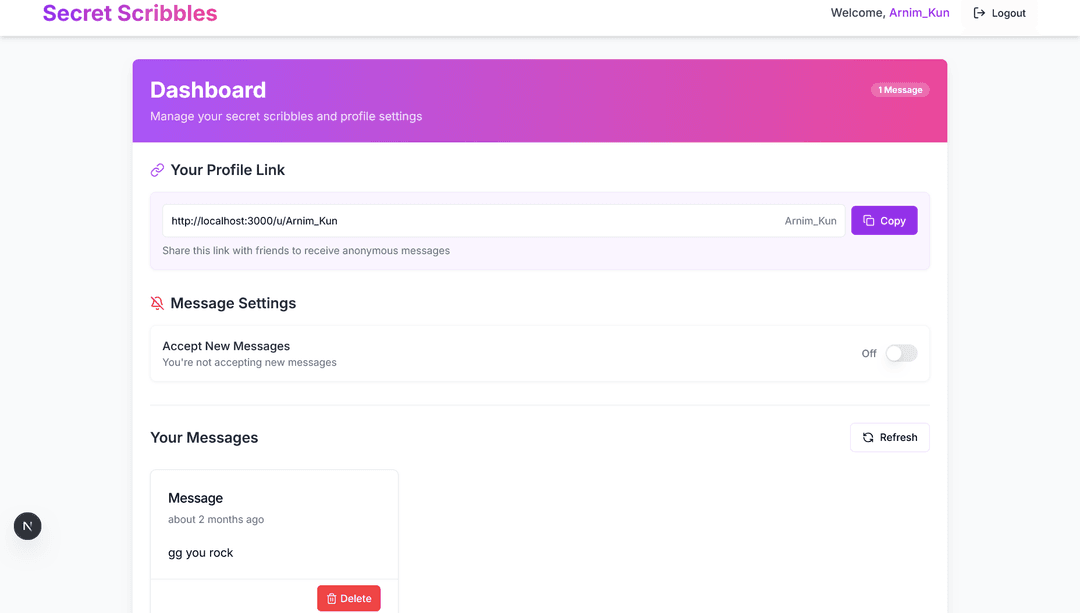Click the chain link icon beside Your Profile Link

pyautogui.click(x=157, y=171)
